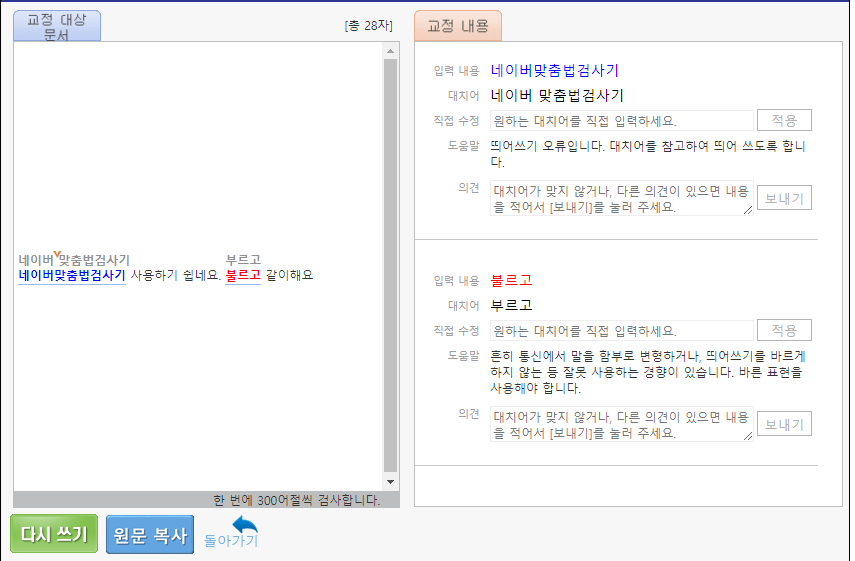Click the 띄어쓰기 오류입니다 help text

[x=647, y=154]
